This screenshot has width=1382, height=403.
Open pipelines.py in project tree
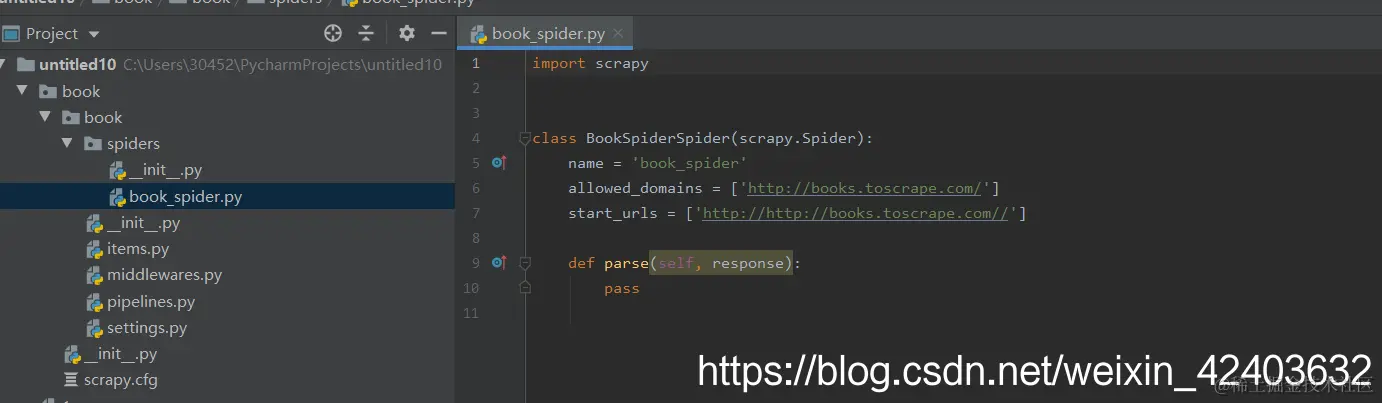pyautogui.click(x=151, y=301)
